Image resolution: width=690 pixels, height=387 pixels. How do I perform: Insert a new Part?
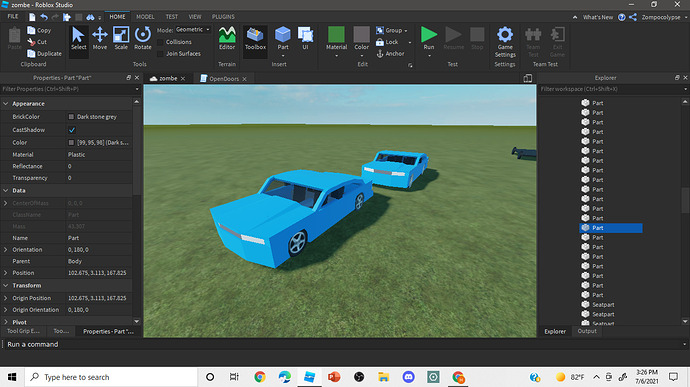(x=283, y=38)
